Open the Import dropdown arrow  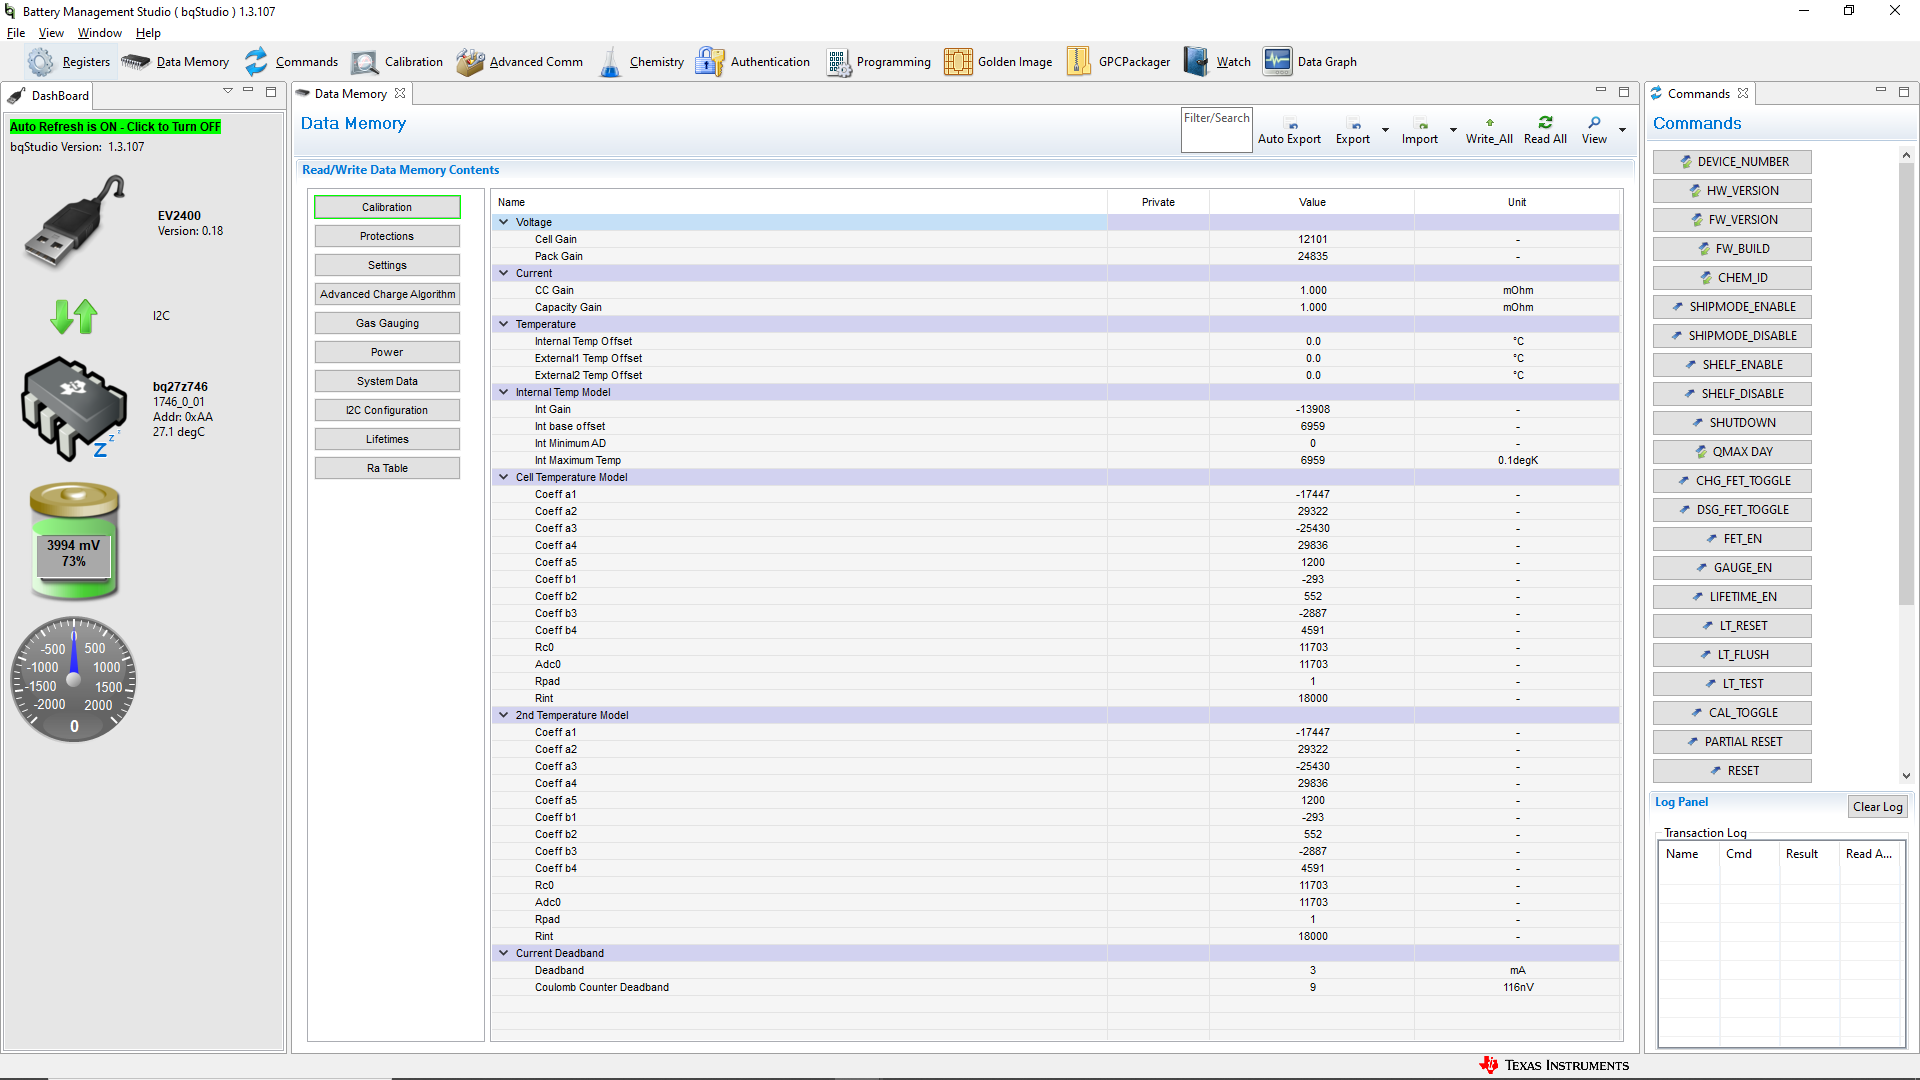[1453, 130]
